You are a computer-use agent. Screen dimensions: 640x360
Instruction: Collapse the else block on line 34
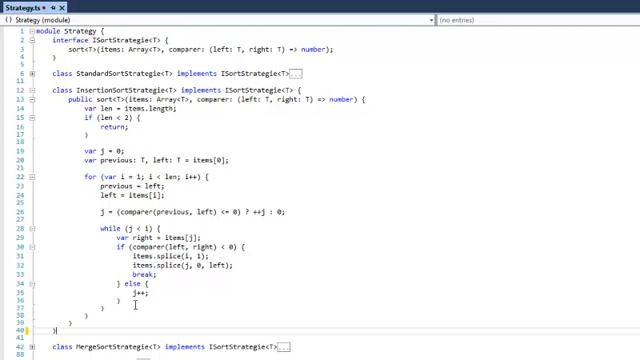(32, 284)
